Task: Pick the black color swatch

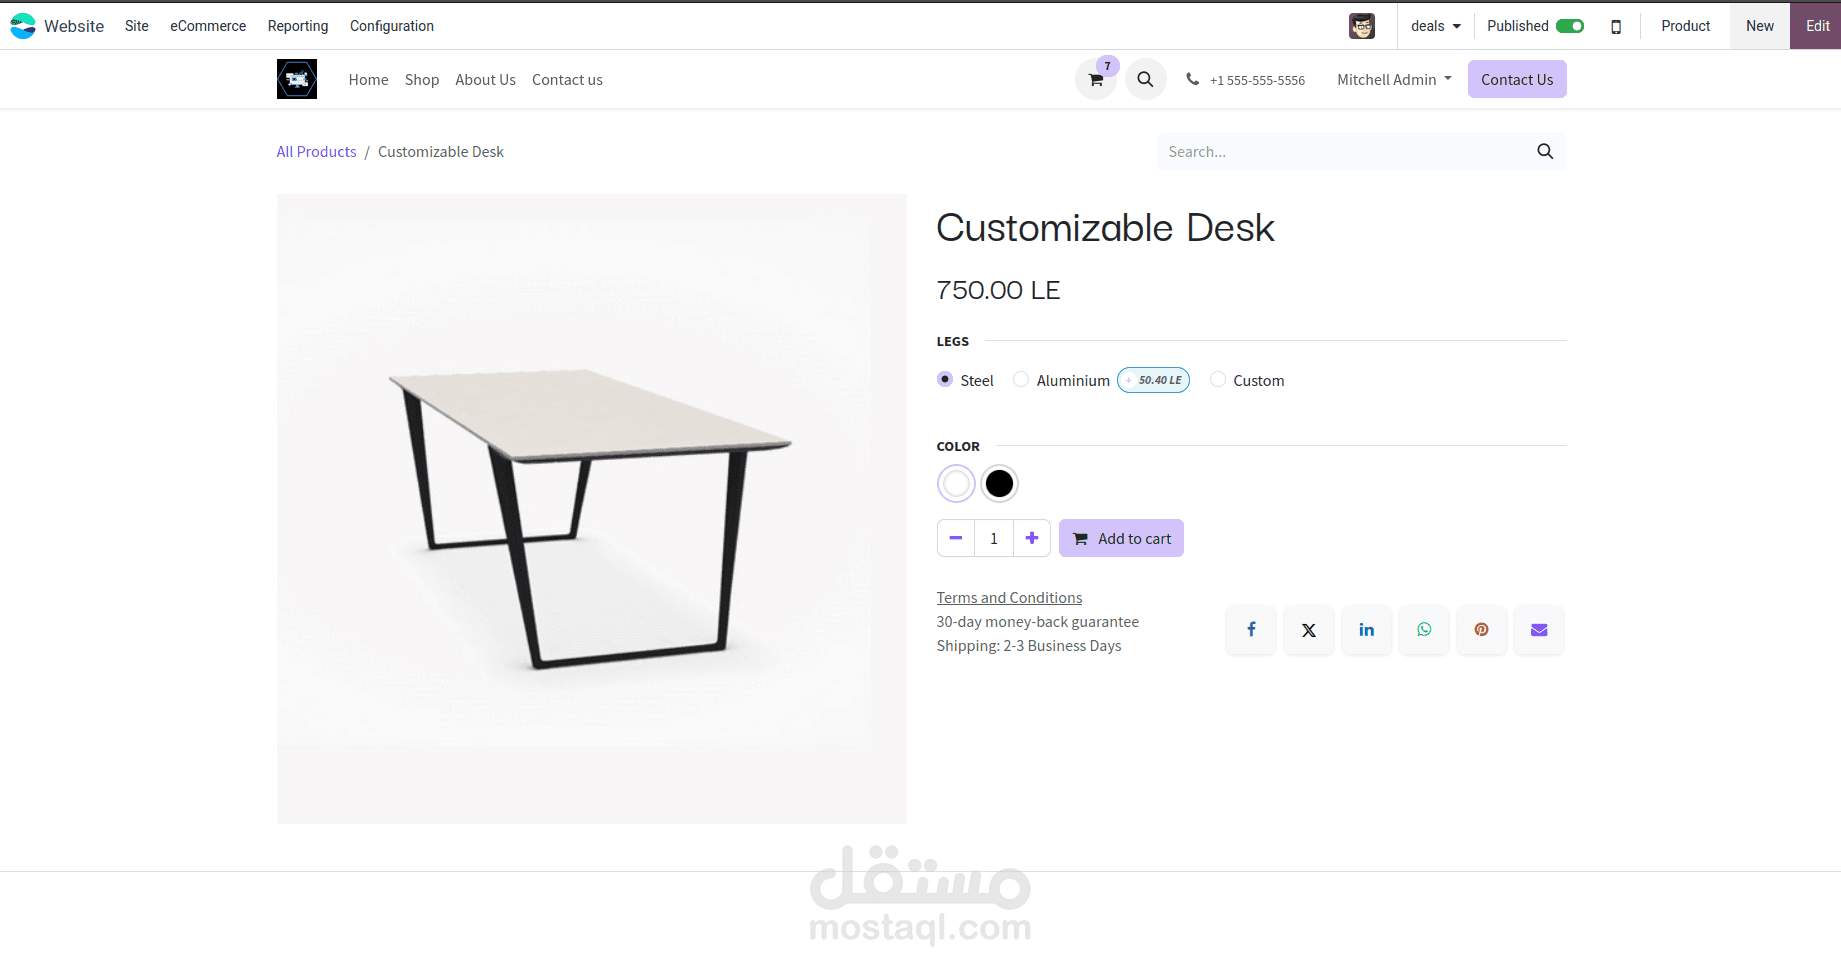Action: [x=999, y=484]
